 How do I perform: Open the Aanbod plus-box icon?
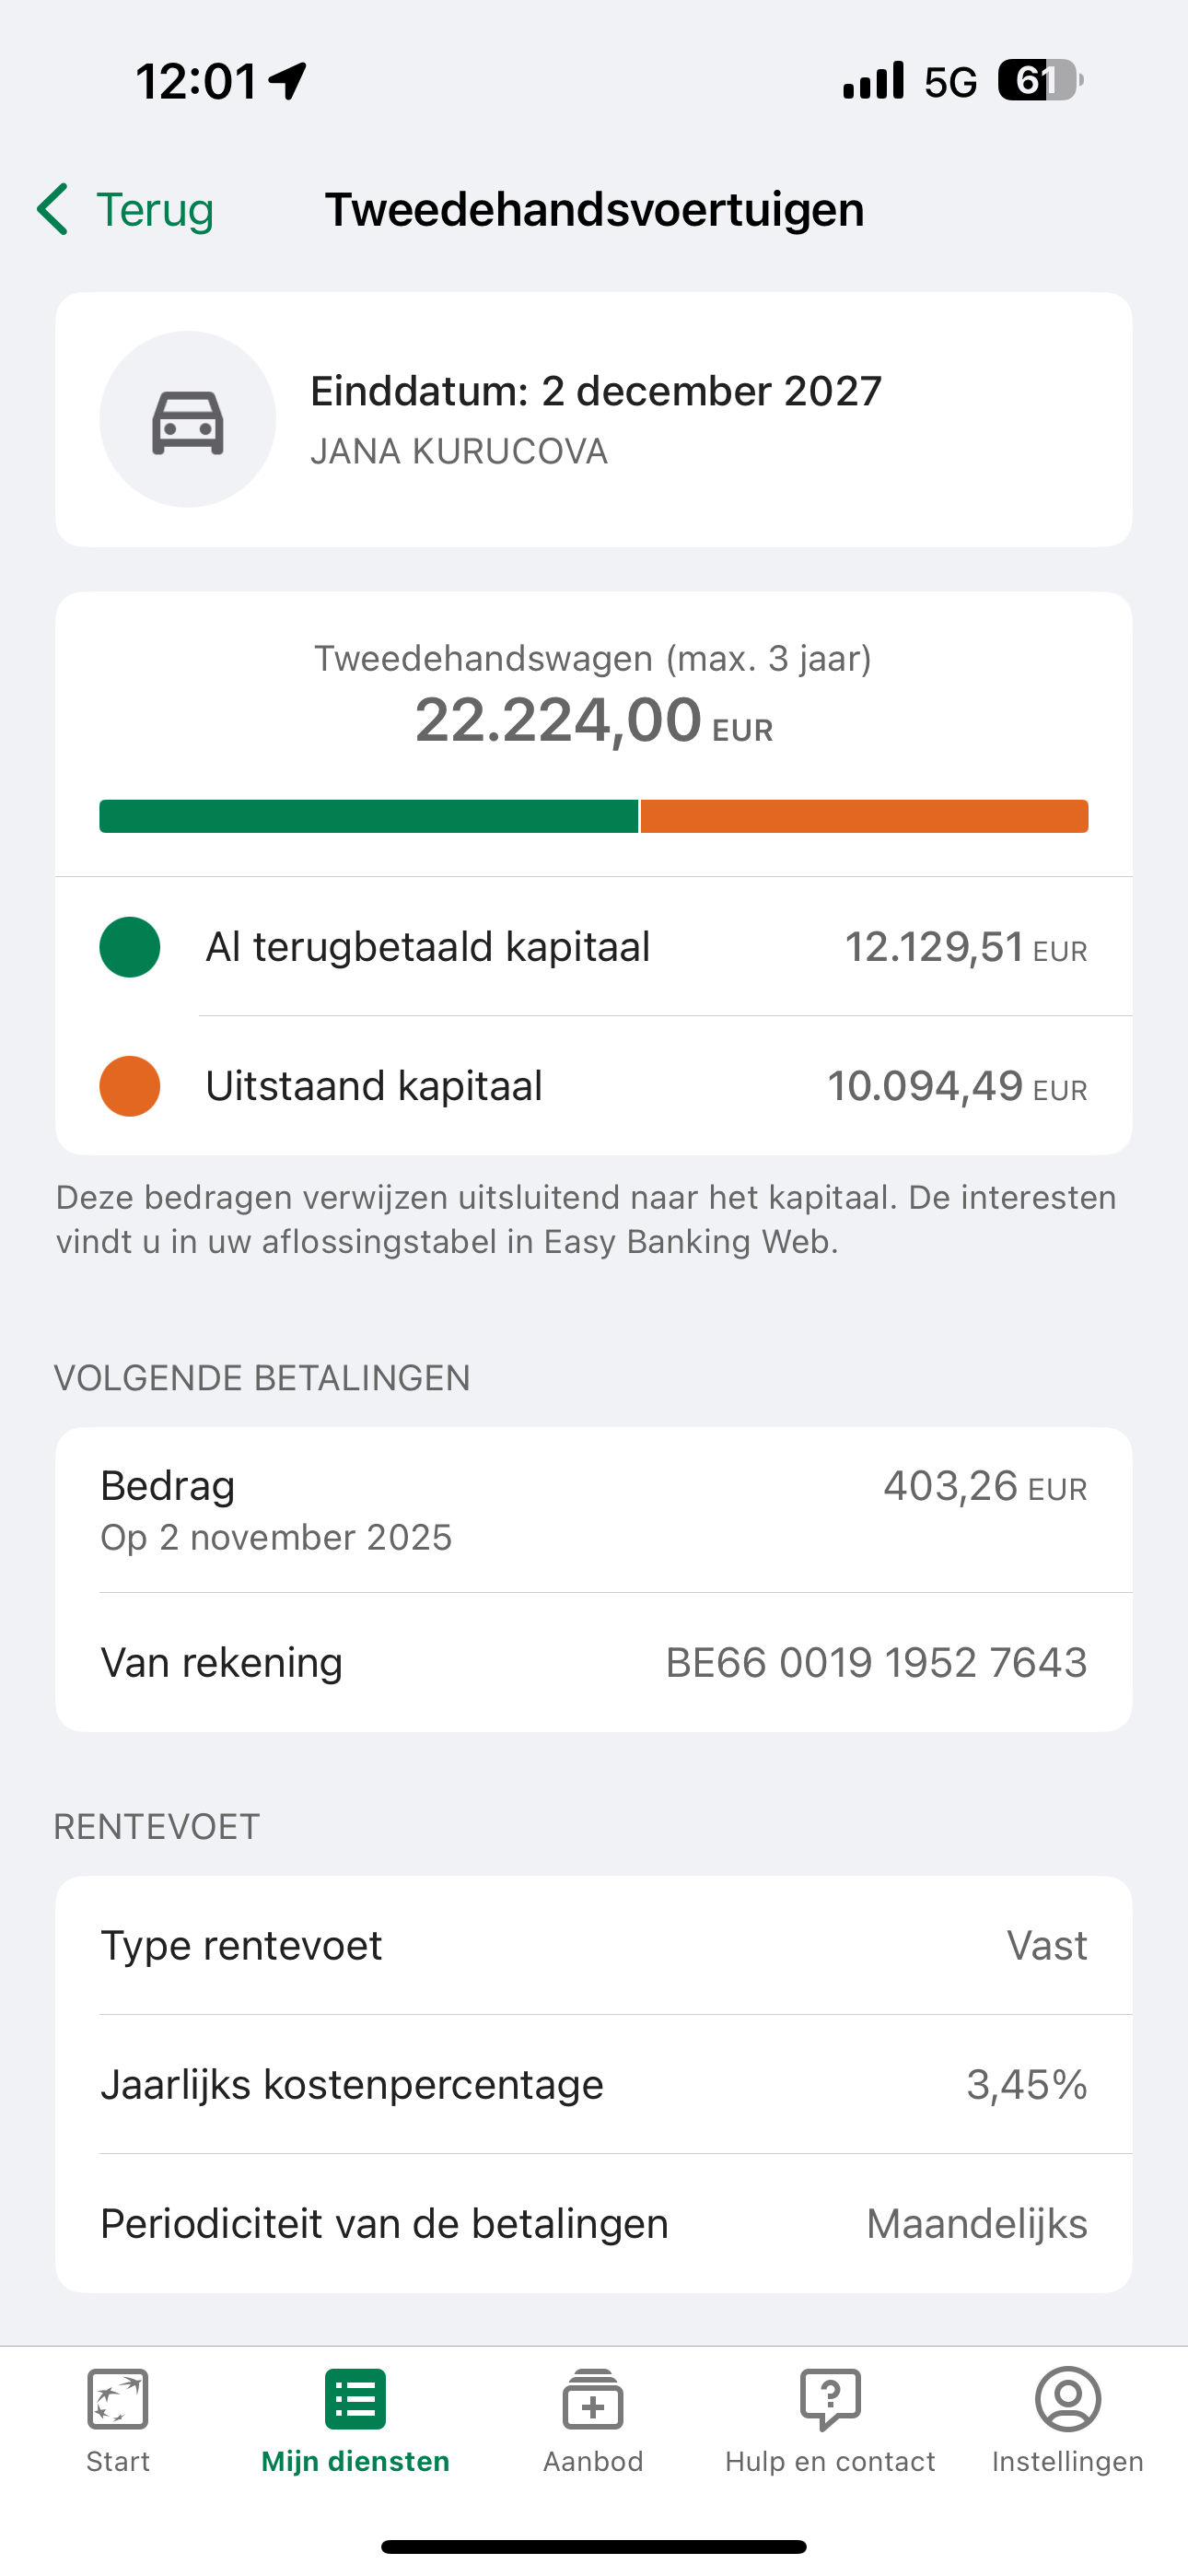[593, 2398]
